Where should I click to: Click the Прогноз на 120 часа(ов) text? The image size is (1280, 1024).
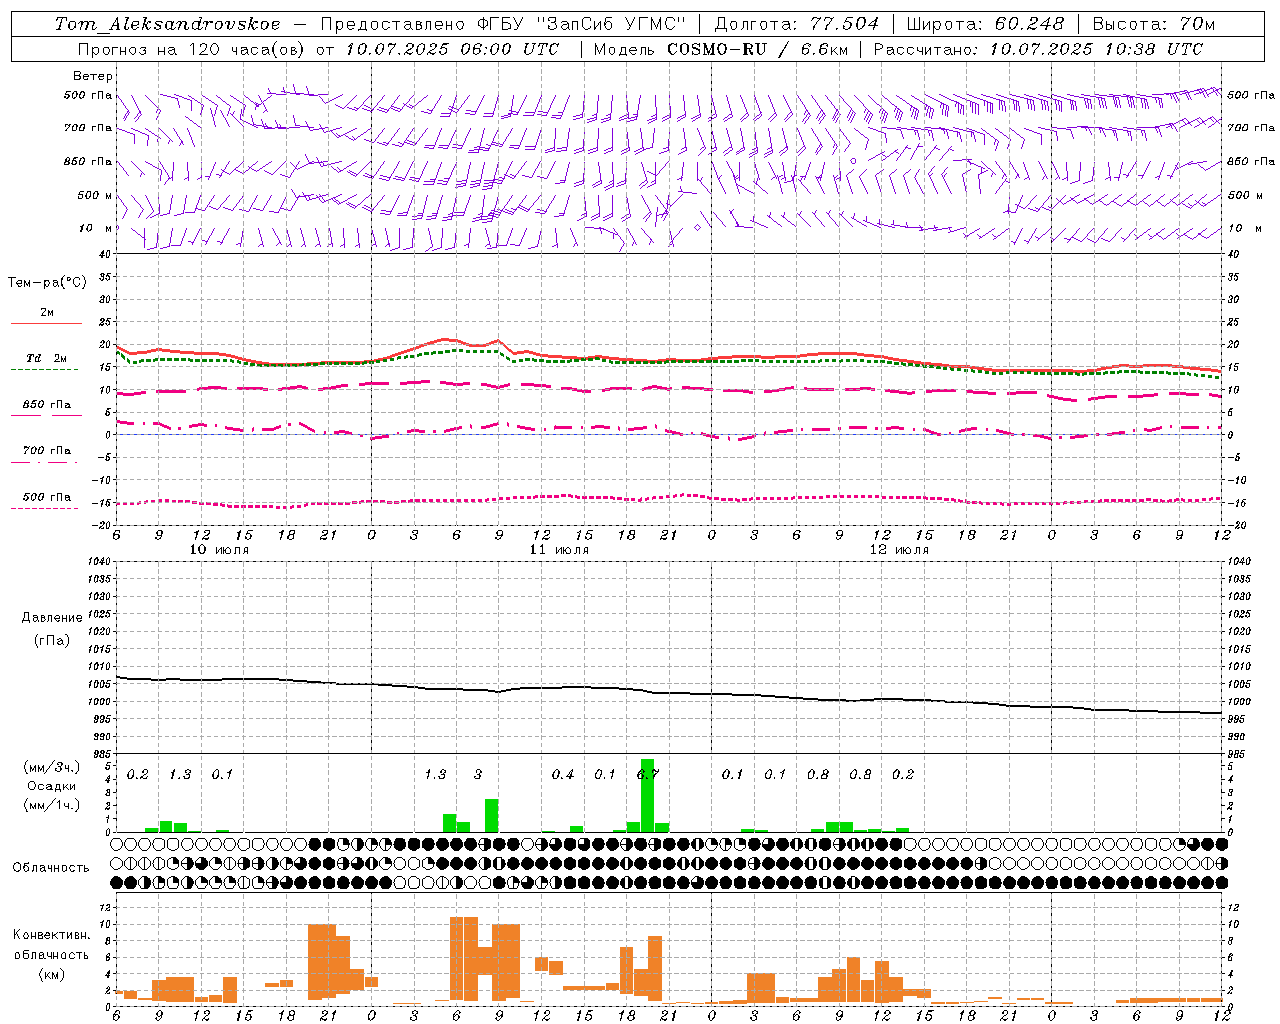coord(193,49)
